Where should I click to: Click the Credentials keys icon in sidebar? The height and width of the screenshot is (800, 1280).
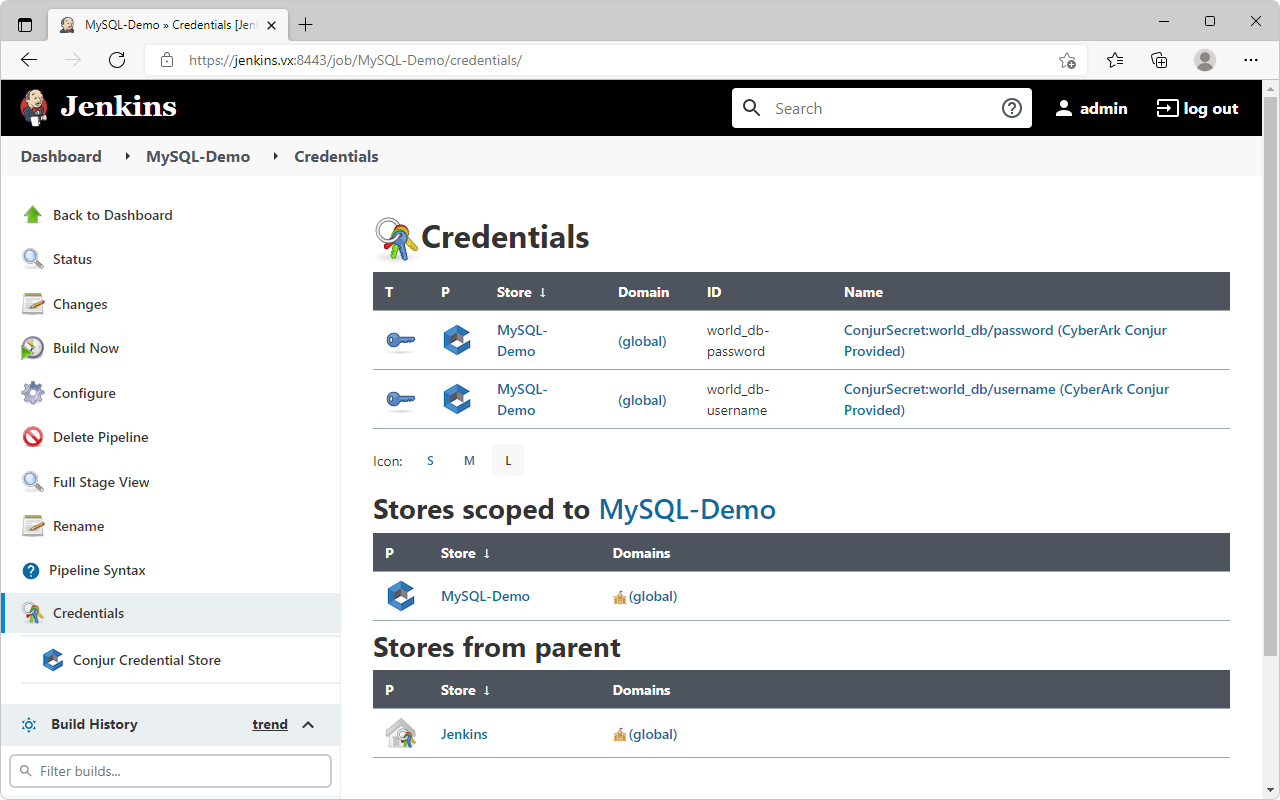click(33, 613)
